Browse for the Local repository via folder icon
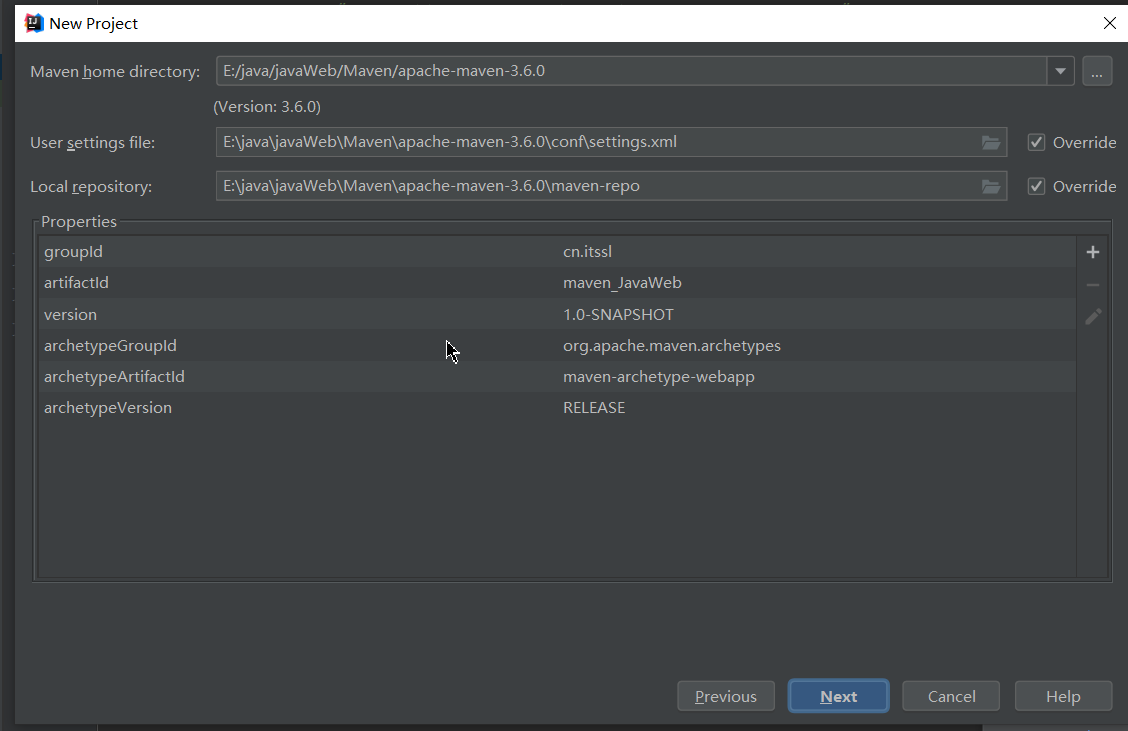1128x731 pixels. [x=991, y=186]
